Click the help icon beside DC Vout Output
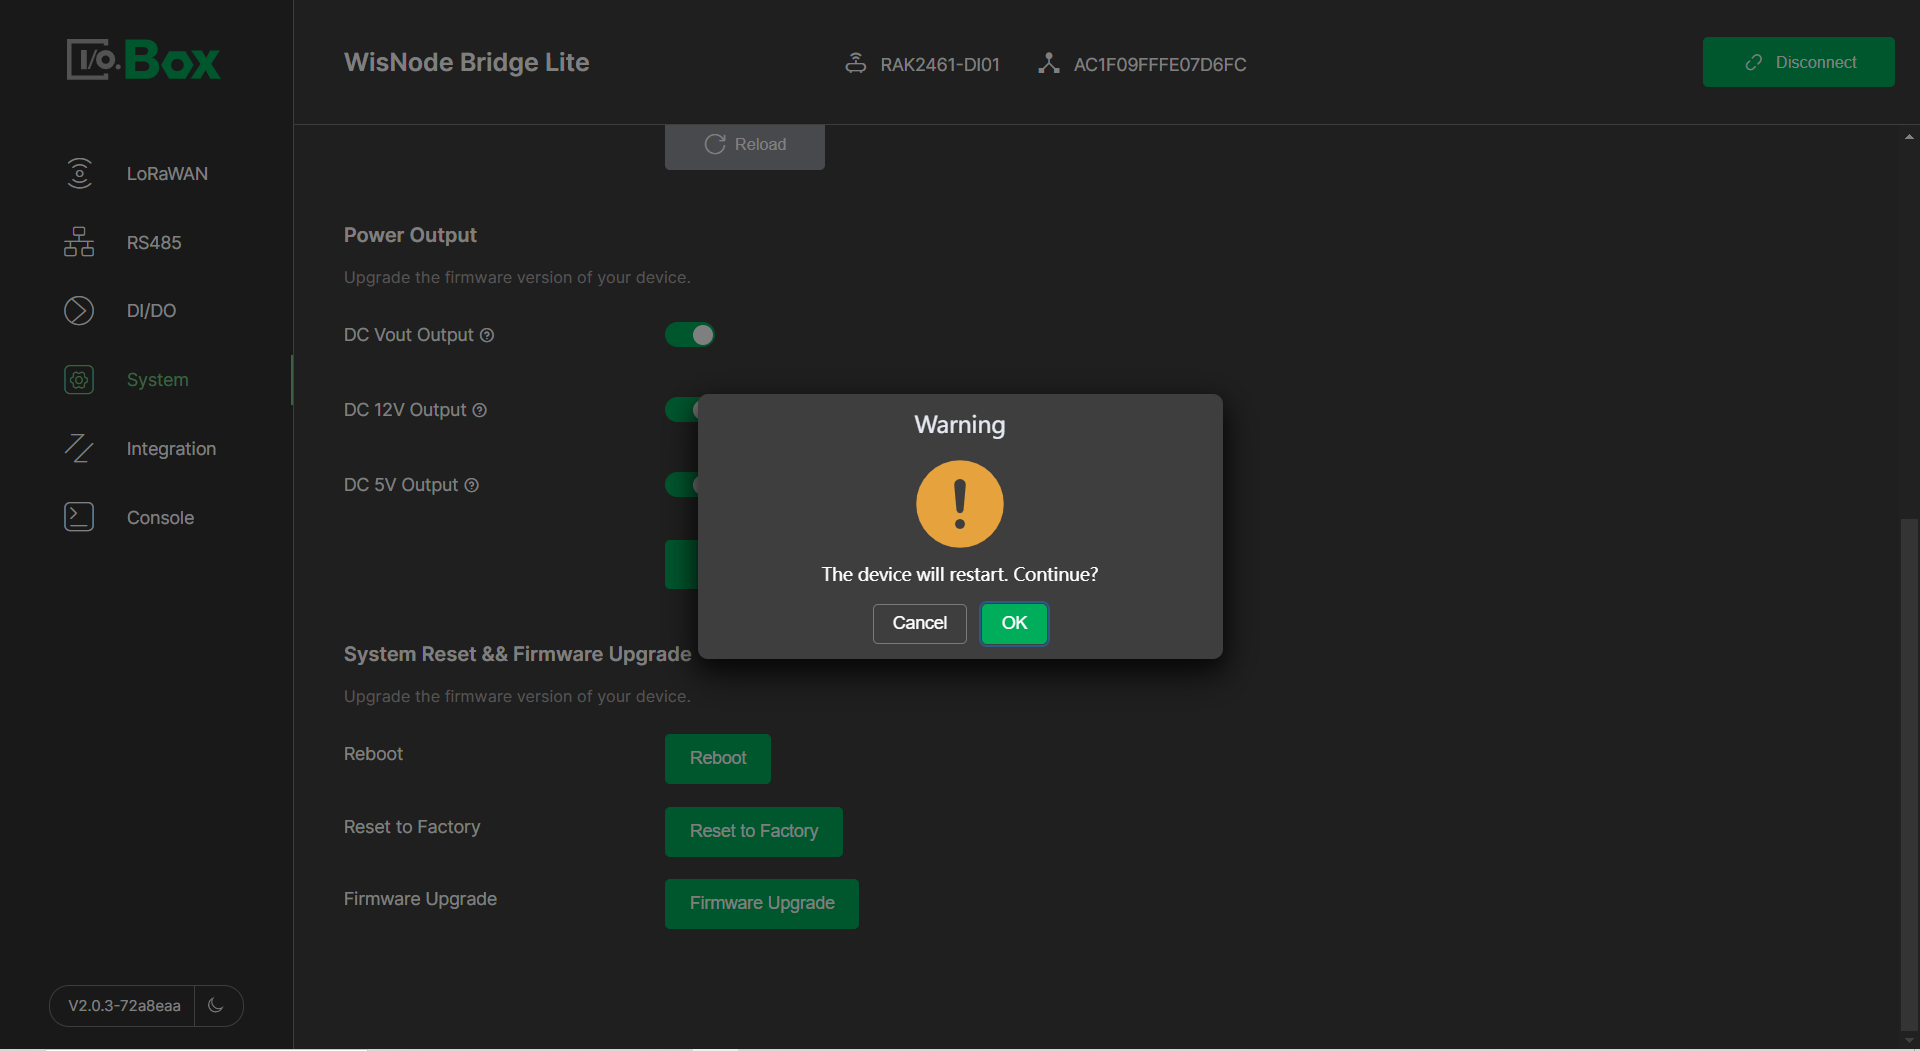 pos(487,336)
